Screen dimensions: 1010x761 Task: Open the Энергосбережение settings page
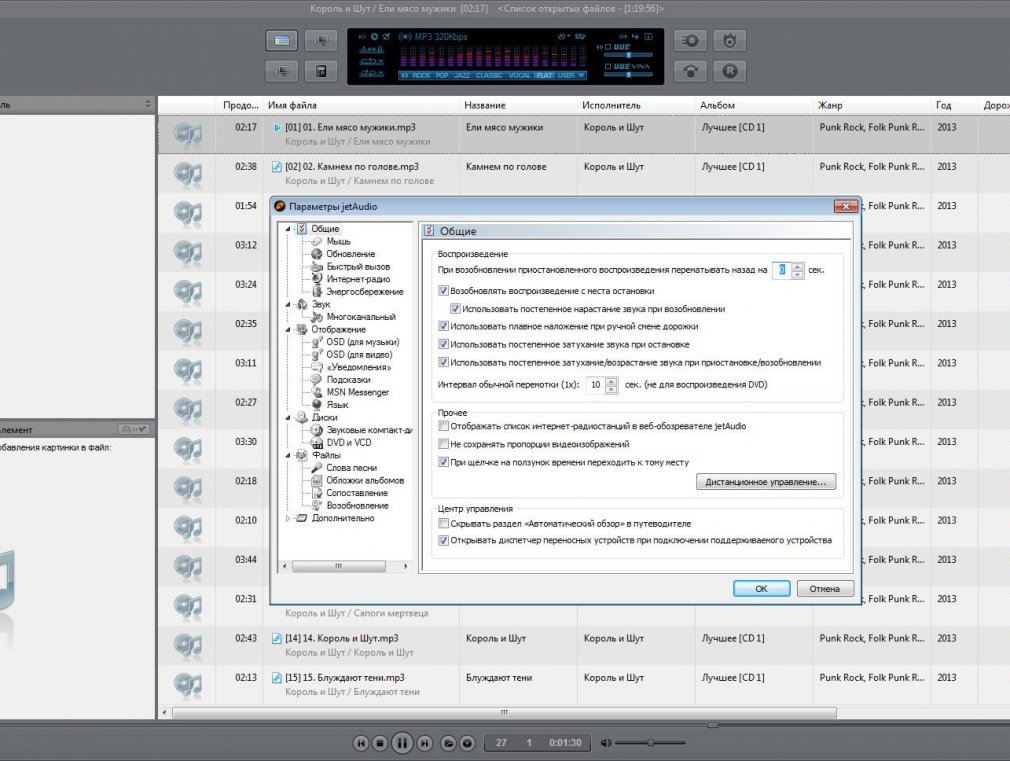pyautogui.click(x=365, y=291)
